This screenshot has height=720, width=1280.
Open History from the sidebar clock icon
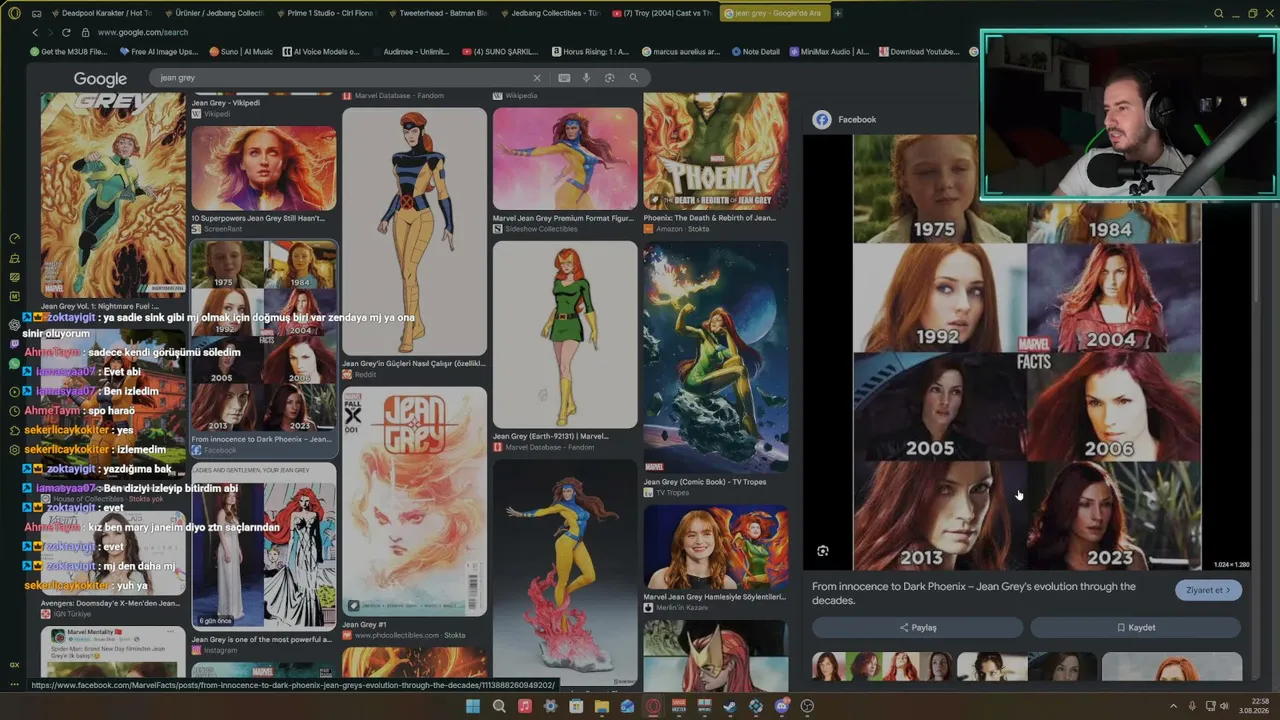(14, 410)
